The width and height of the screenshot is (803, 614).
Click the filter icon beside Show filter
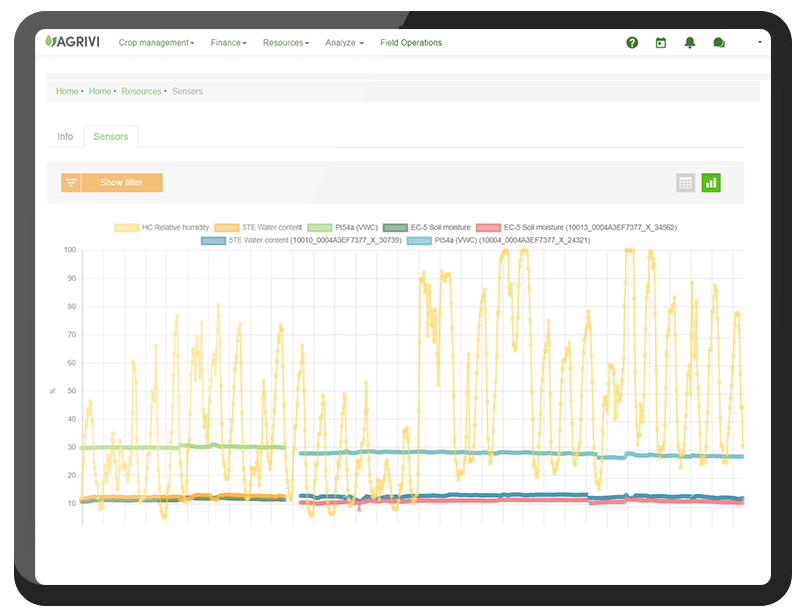[71, 182]
